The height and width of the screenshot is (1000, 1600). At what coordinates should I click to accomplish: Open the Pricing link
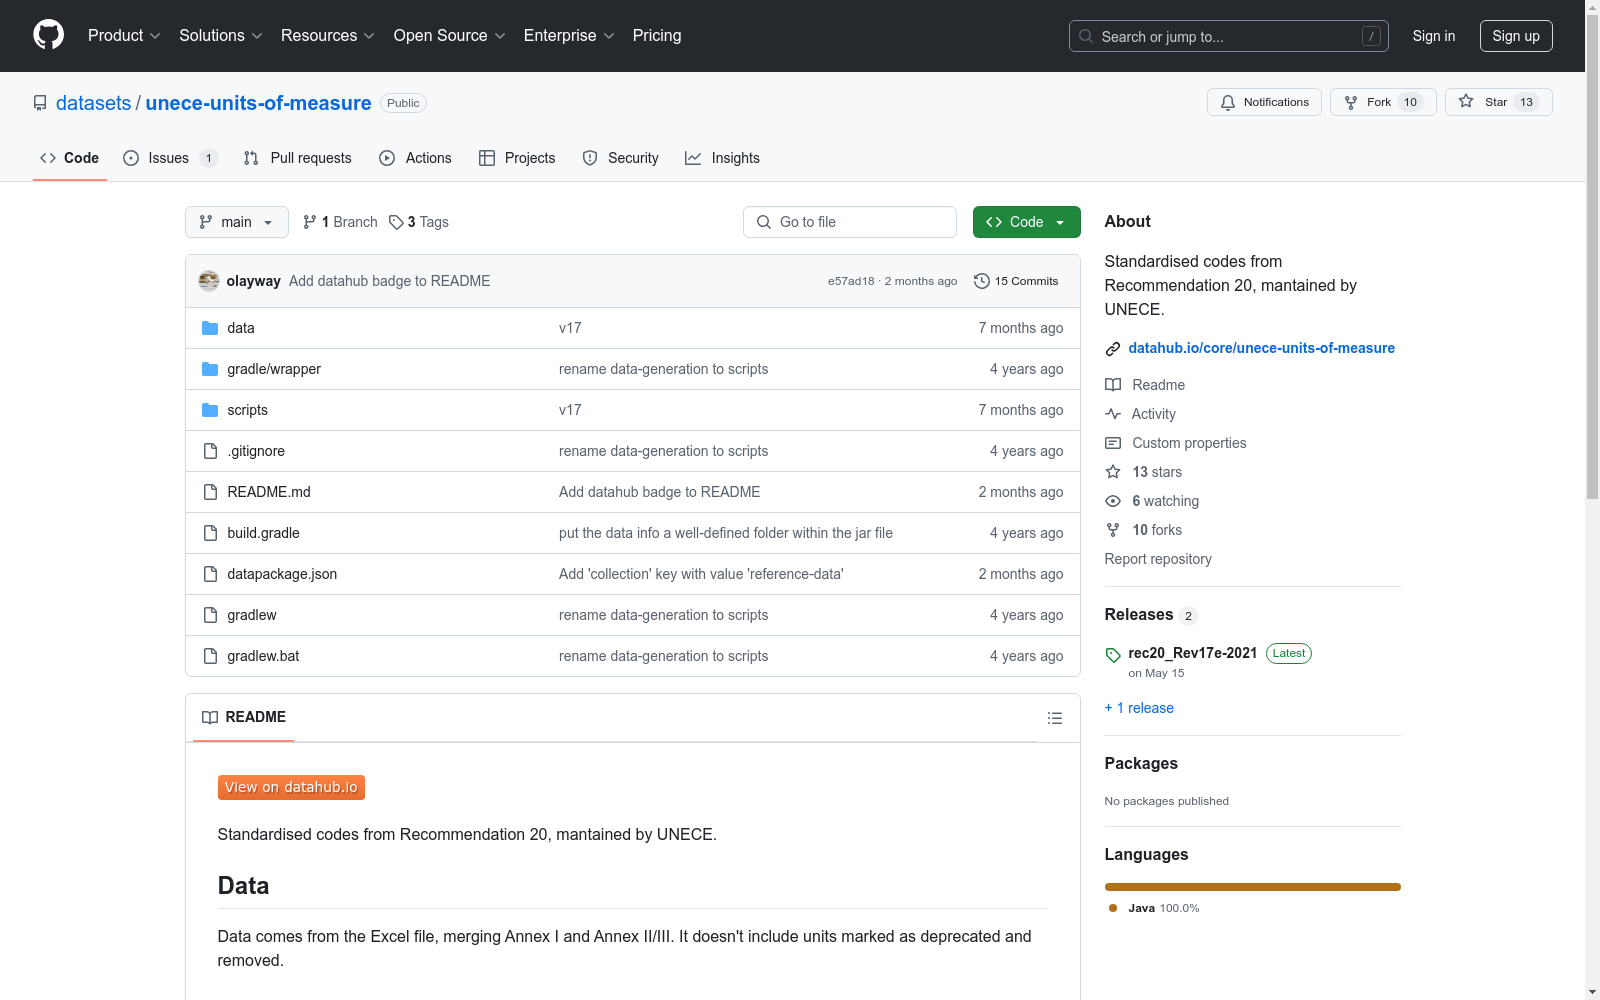pos(657,36)
